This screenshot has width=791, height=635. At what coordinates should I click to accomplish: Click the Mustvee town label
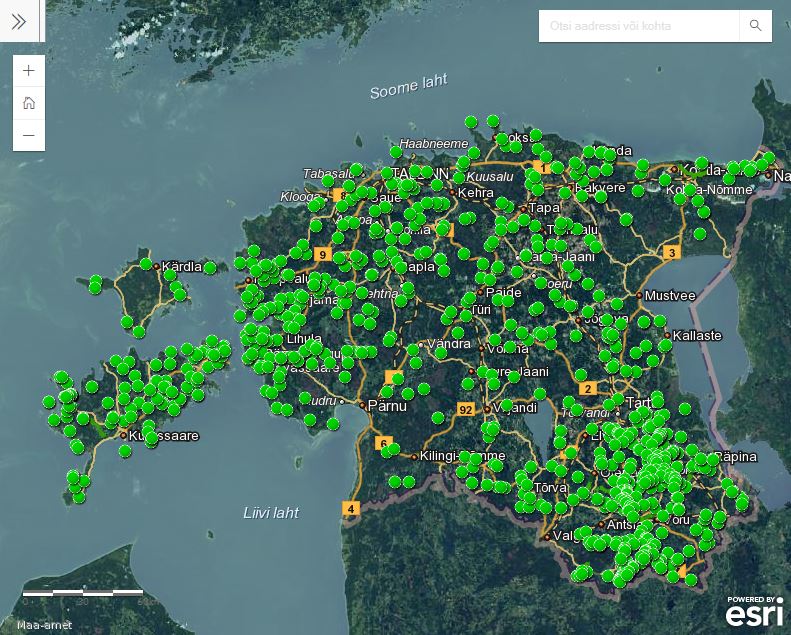coord(668,296)
